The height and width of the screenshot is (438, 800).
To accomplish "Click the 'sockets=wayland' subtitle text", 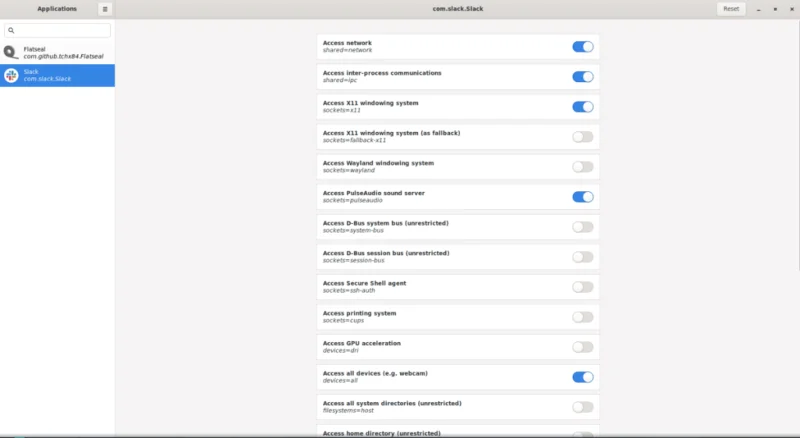I will point(348,171).
